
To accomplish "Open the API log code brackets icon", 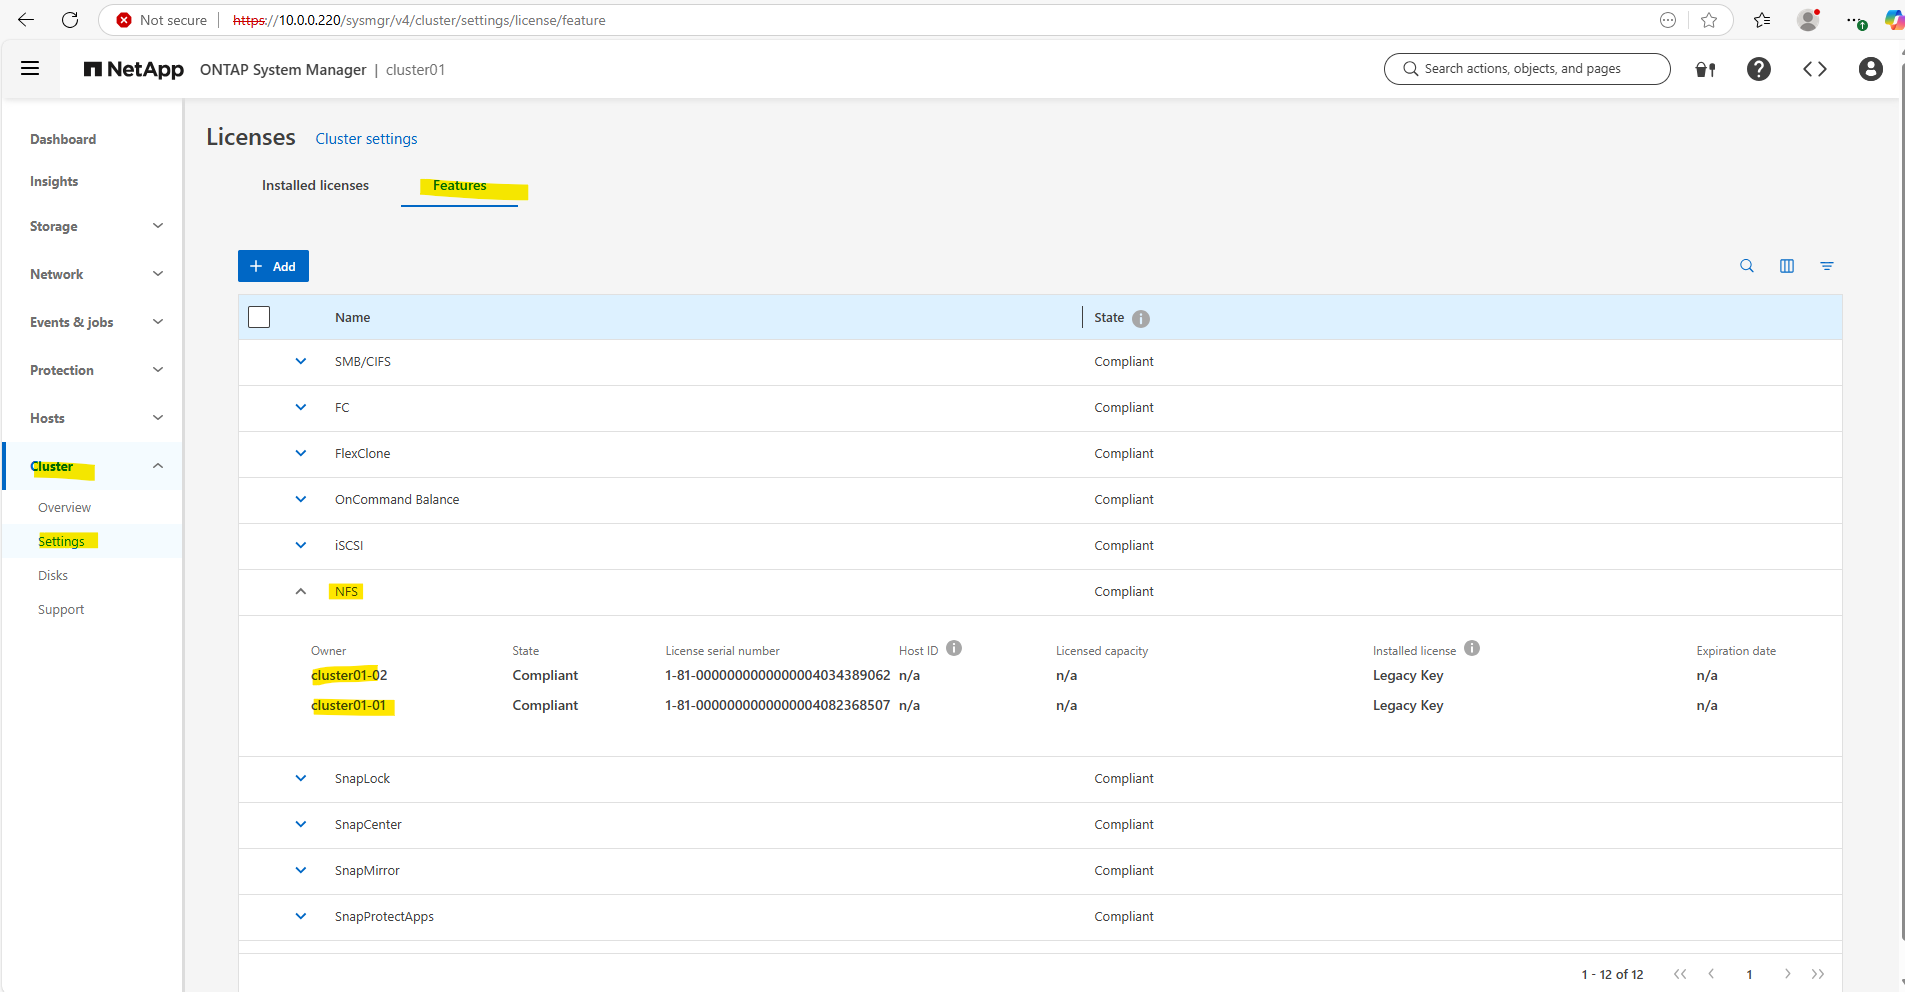I will [x=1815, y=69].
